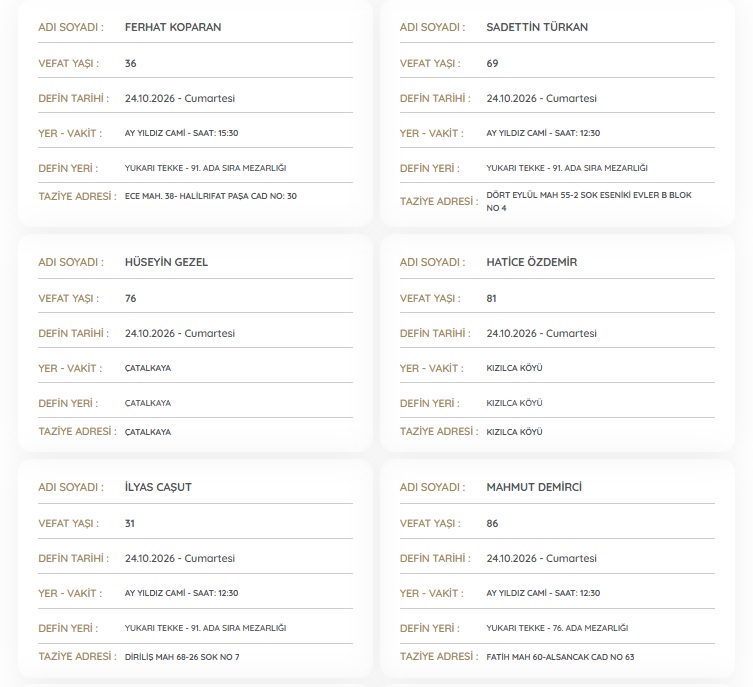This screenshot has width=753, height=687.
Task: Click age value 76 for Hüseyin Gezel
Action: pos(131,299)
